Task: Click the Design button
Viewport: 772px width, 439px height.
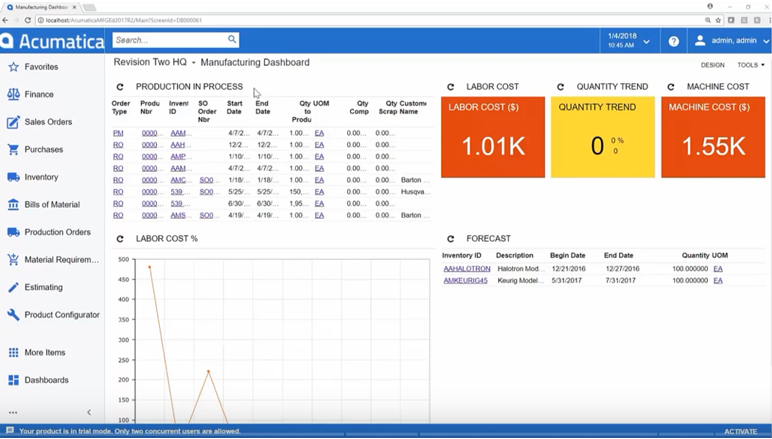Action: (x=712, y=65)
